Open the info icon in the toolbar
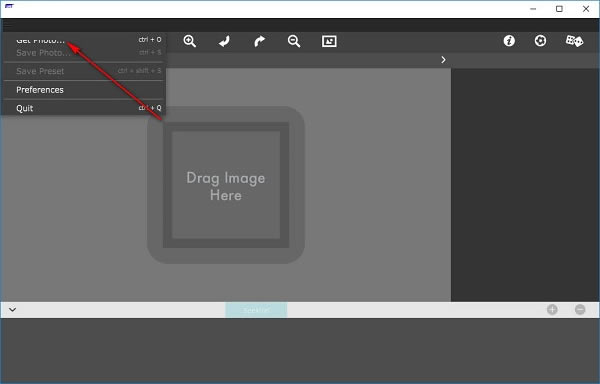Image resolution: width=600 pixels, height=384 pixels. (509, 41)
